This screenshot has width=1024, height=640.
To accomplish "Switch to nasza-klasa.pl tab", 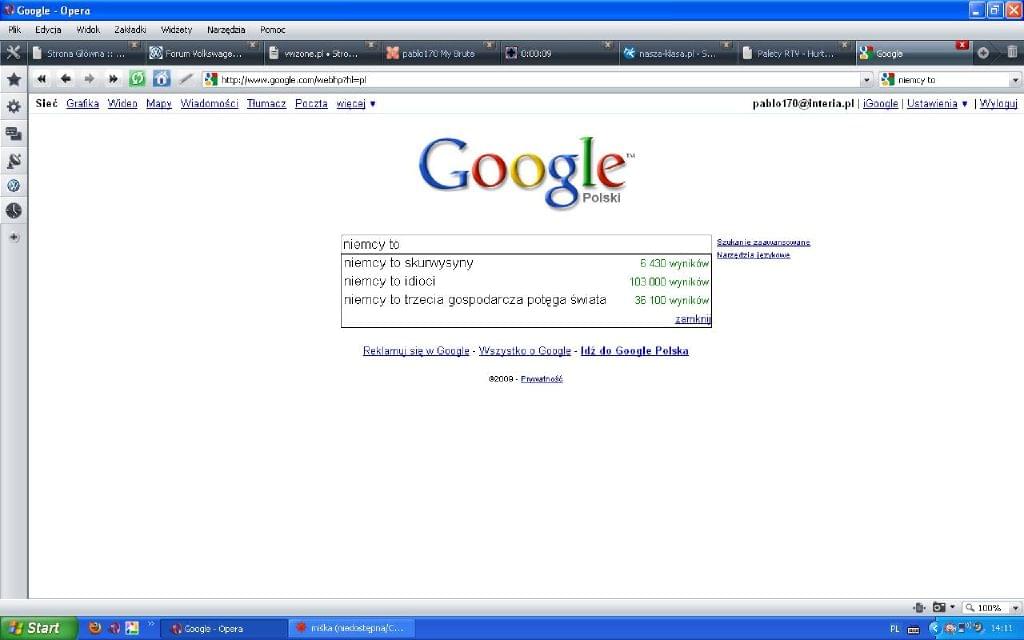I will tap(677, 54).
